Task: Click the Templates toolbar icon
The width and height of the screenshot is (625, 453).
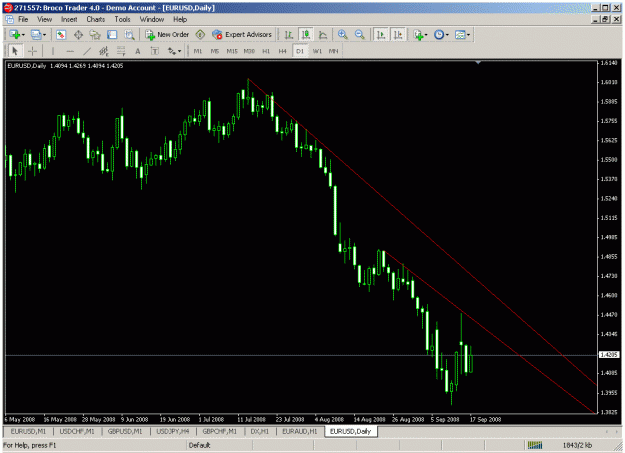Action: click(x=460, y=35)
